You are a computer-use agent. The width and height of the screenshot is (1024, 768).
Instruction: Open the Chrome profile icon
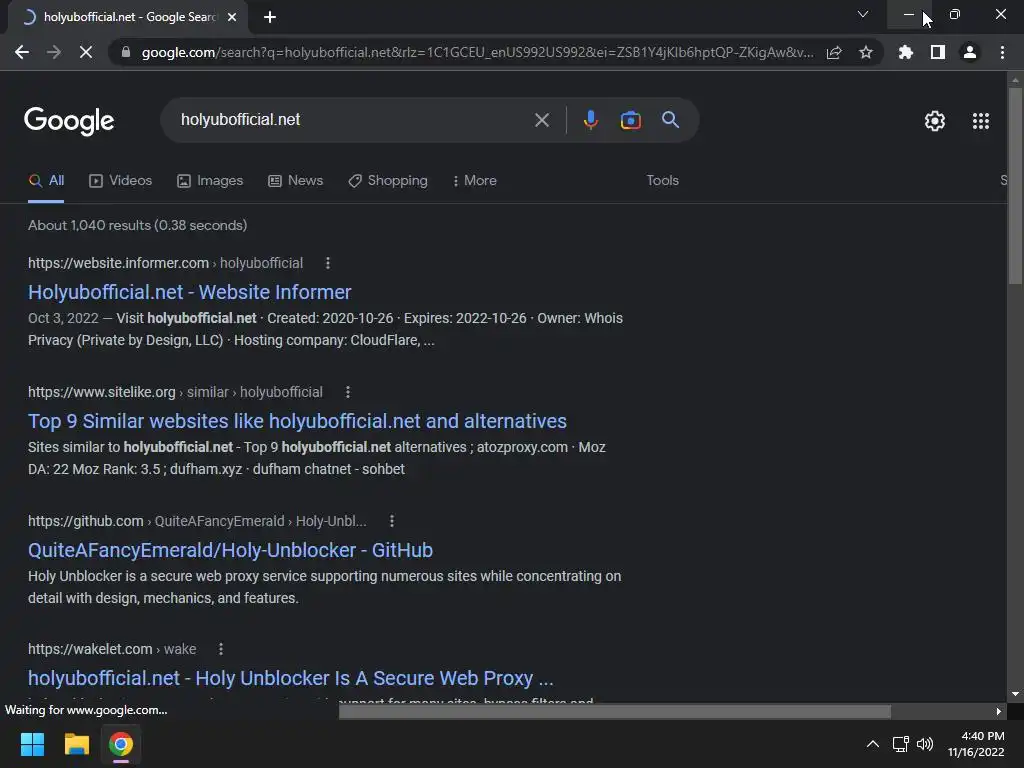tap(970, 52)
